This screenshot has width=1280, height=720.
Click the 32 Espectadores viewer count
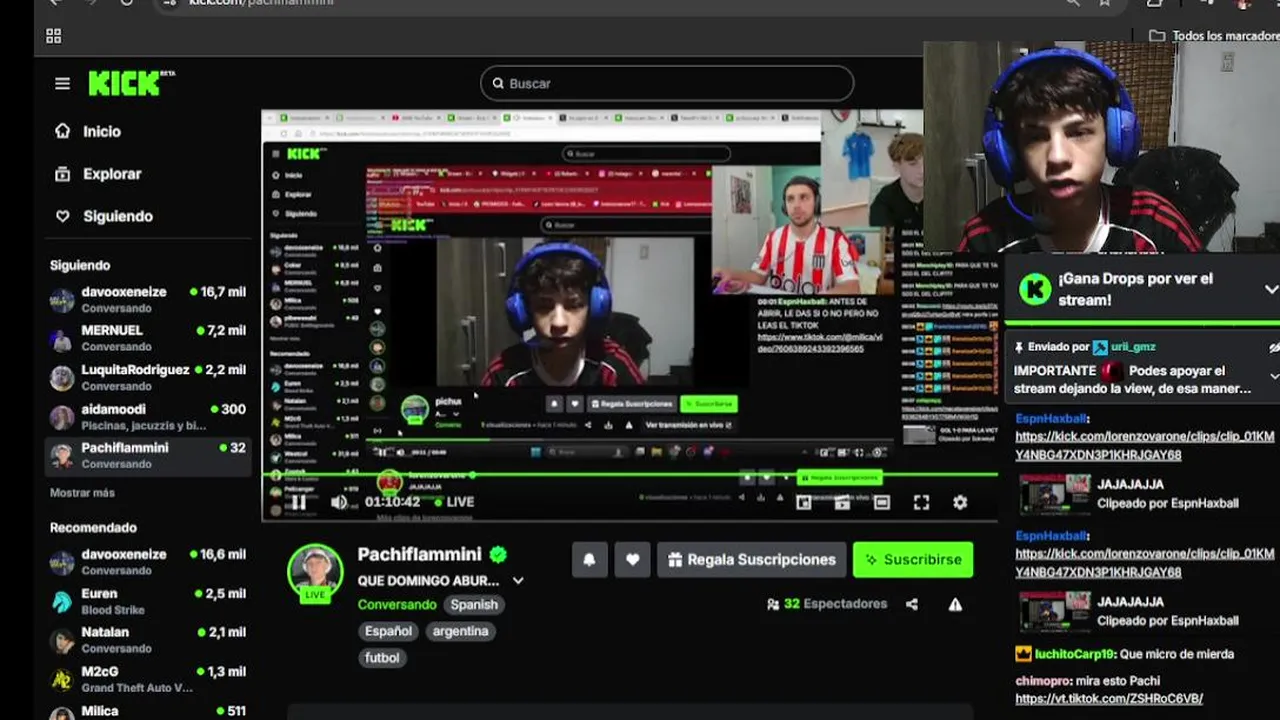point(827,604)
